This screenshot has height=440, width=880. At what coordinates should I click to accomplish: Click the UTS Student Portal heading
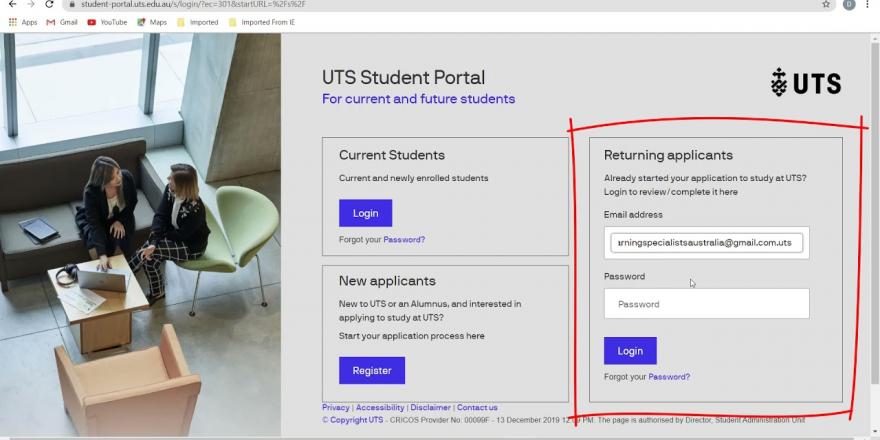coord(404,77)
